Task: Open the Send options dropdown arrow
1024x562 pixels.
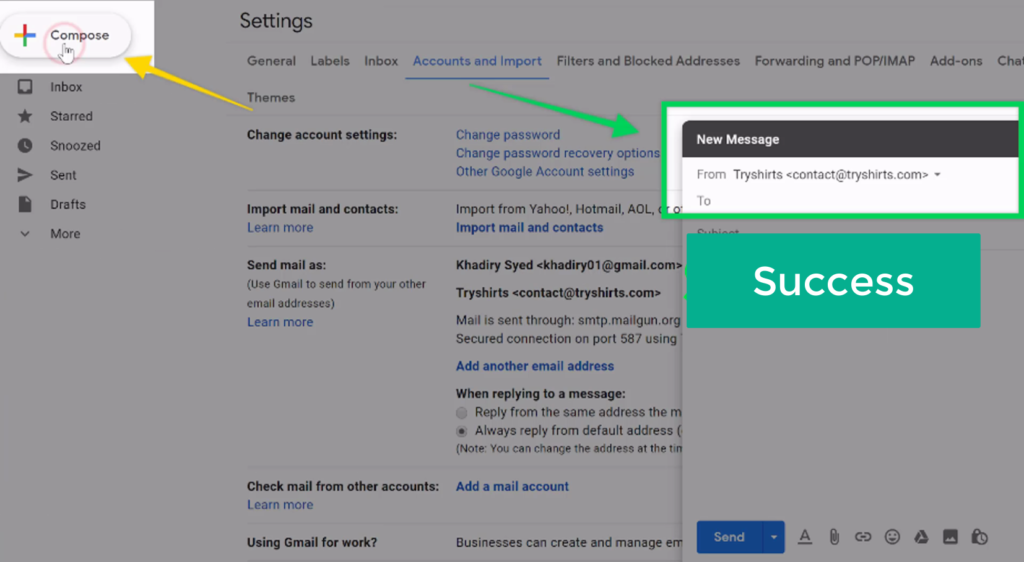Action: click(773, 537)
